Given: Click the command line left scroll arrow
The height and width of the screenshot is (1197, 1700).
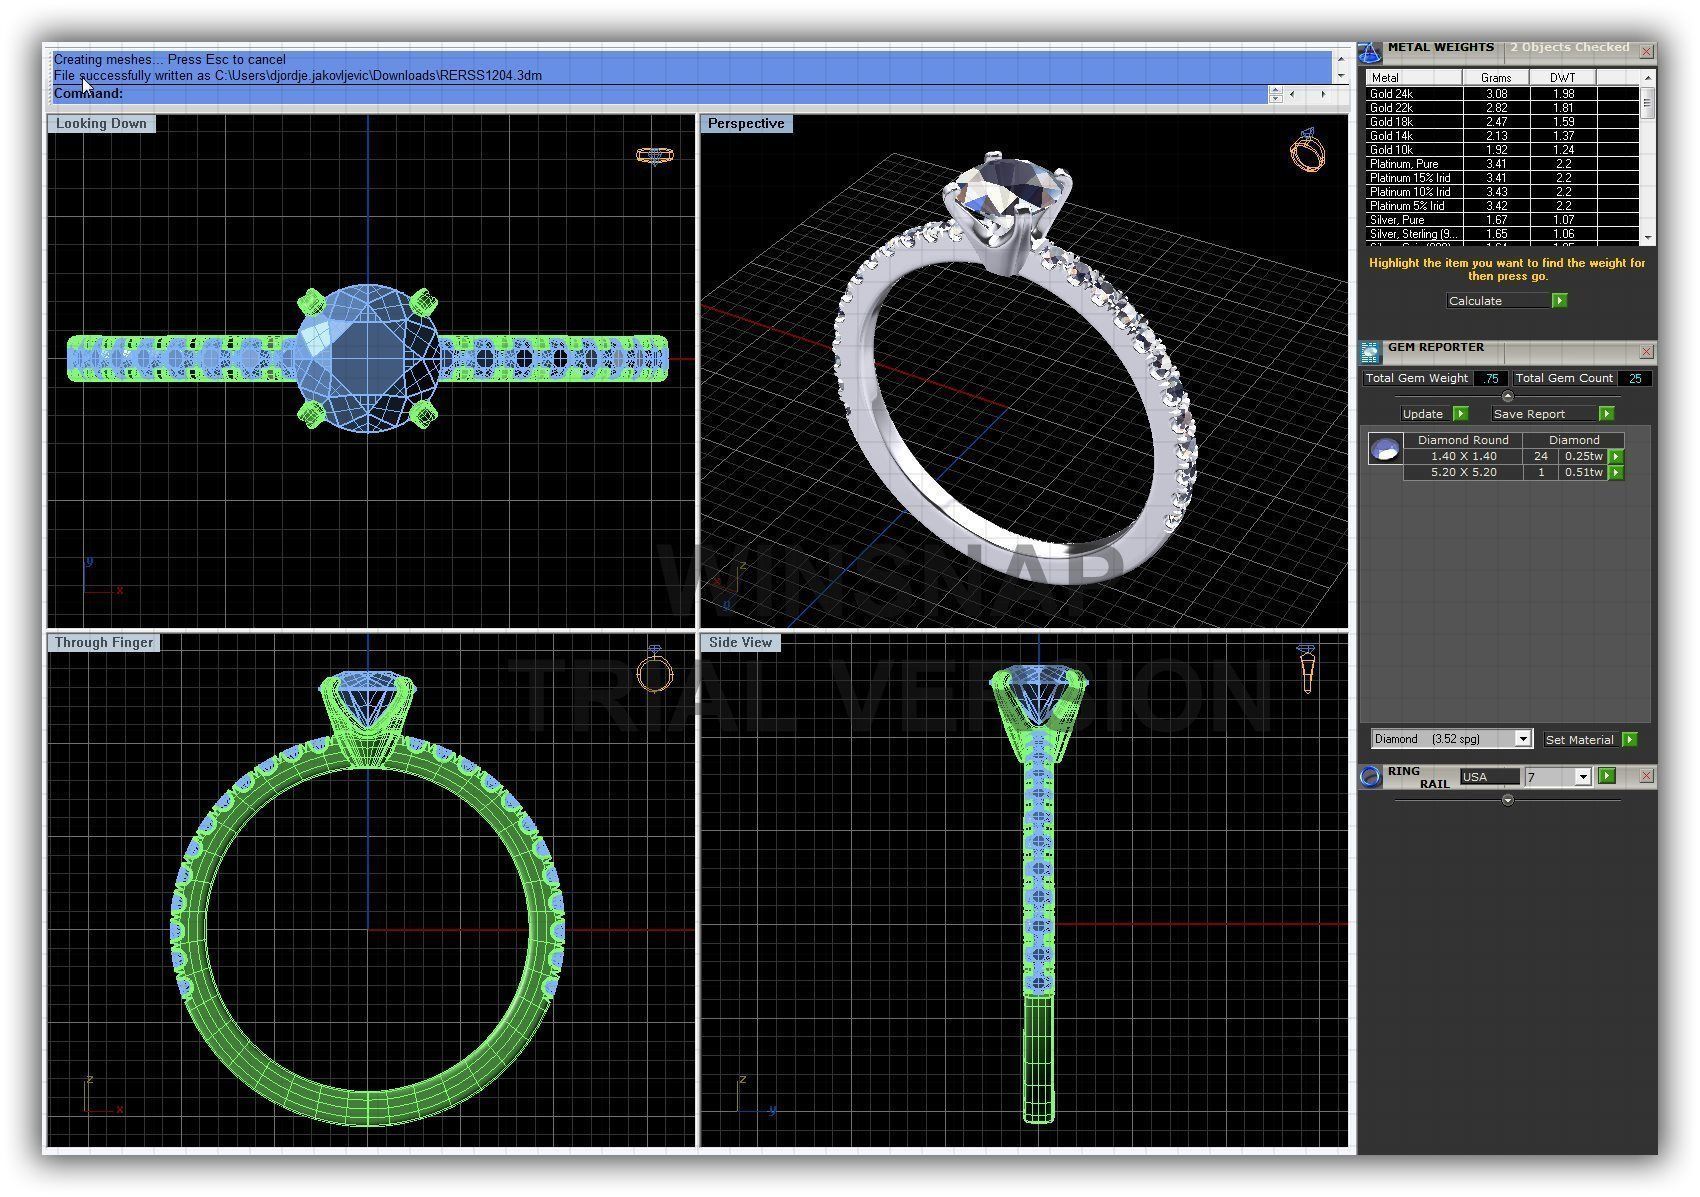Looking at the screenshot, I should point(1292,94).
